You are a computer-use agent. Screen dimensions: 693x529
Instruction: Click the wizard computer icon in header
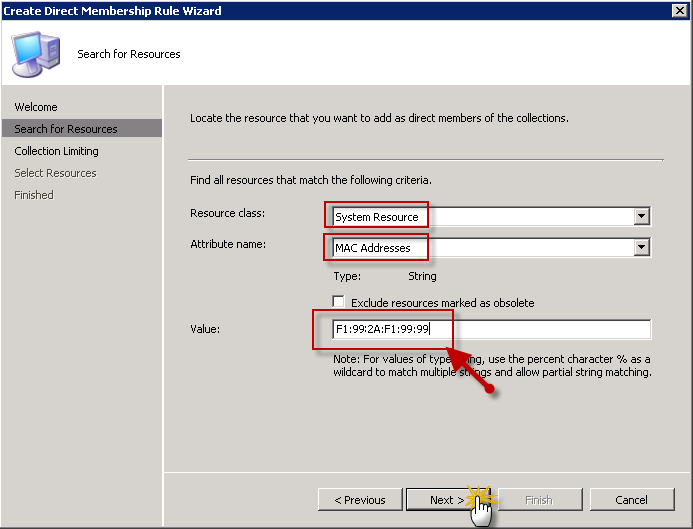pos(36,54)
